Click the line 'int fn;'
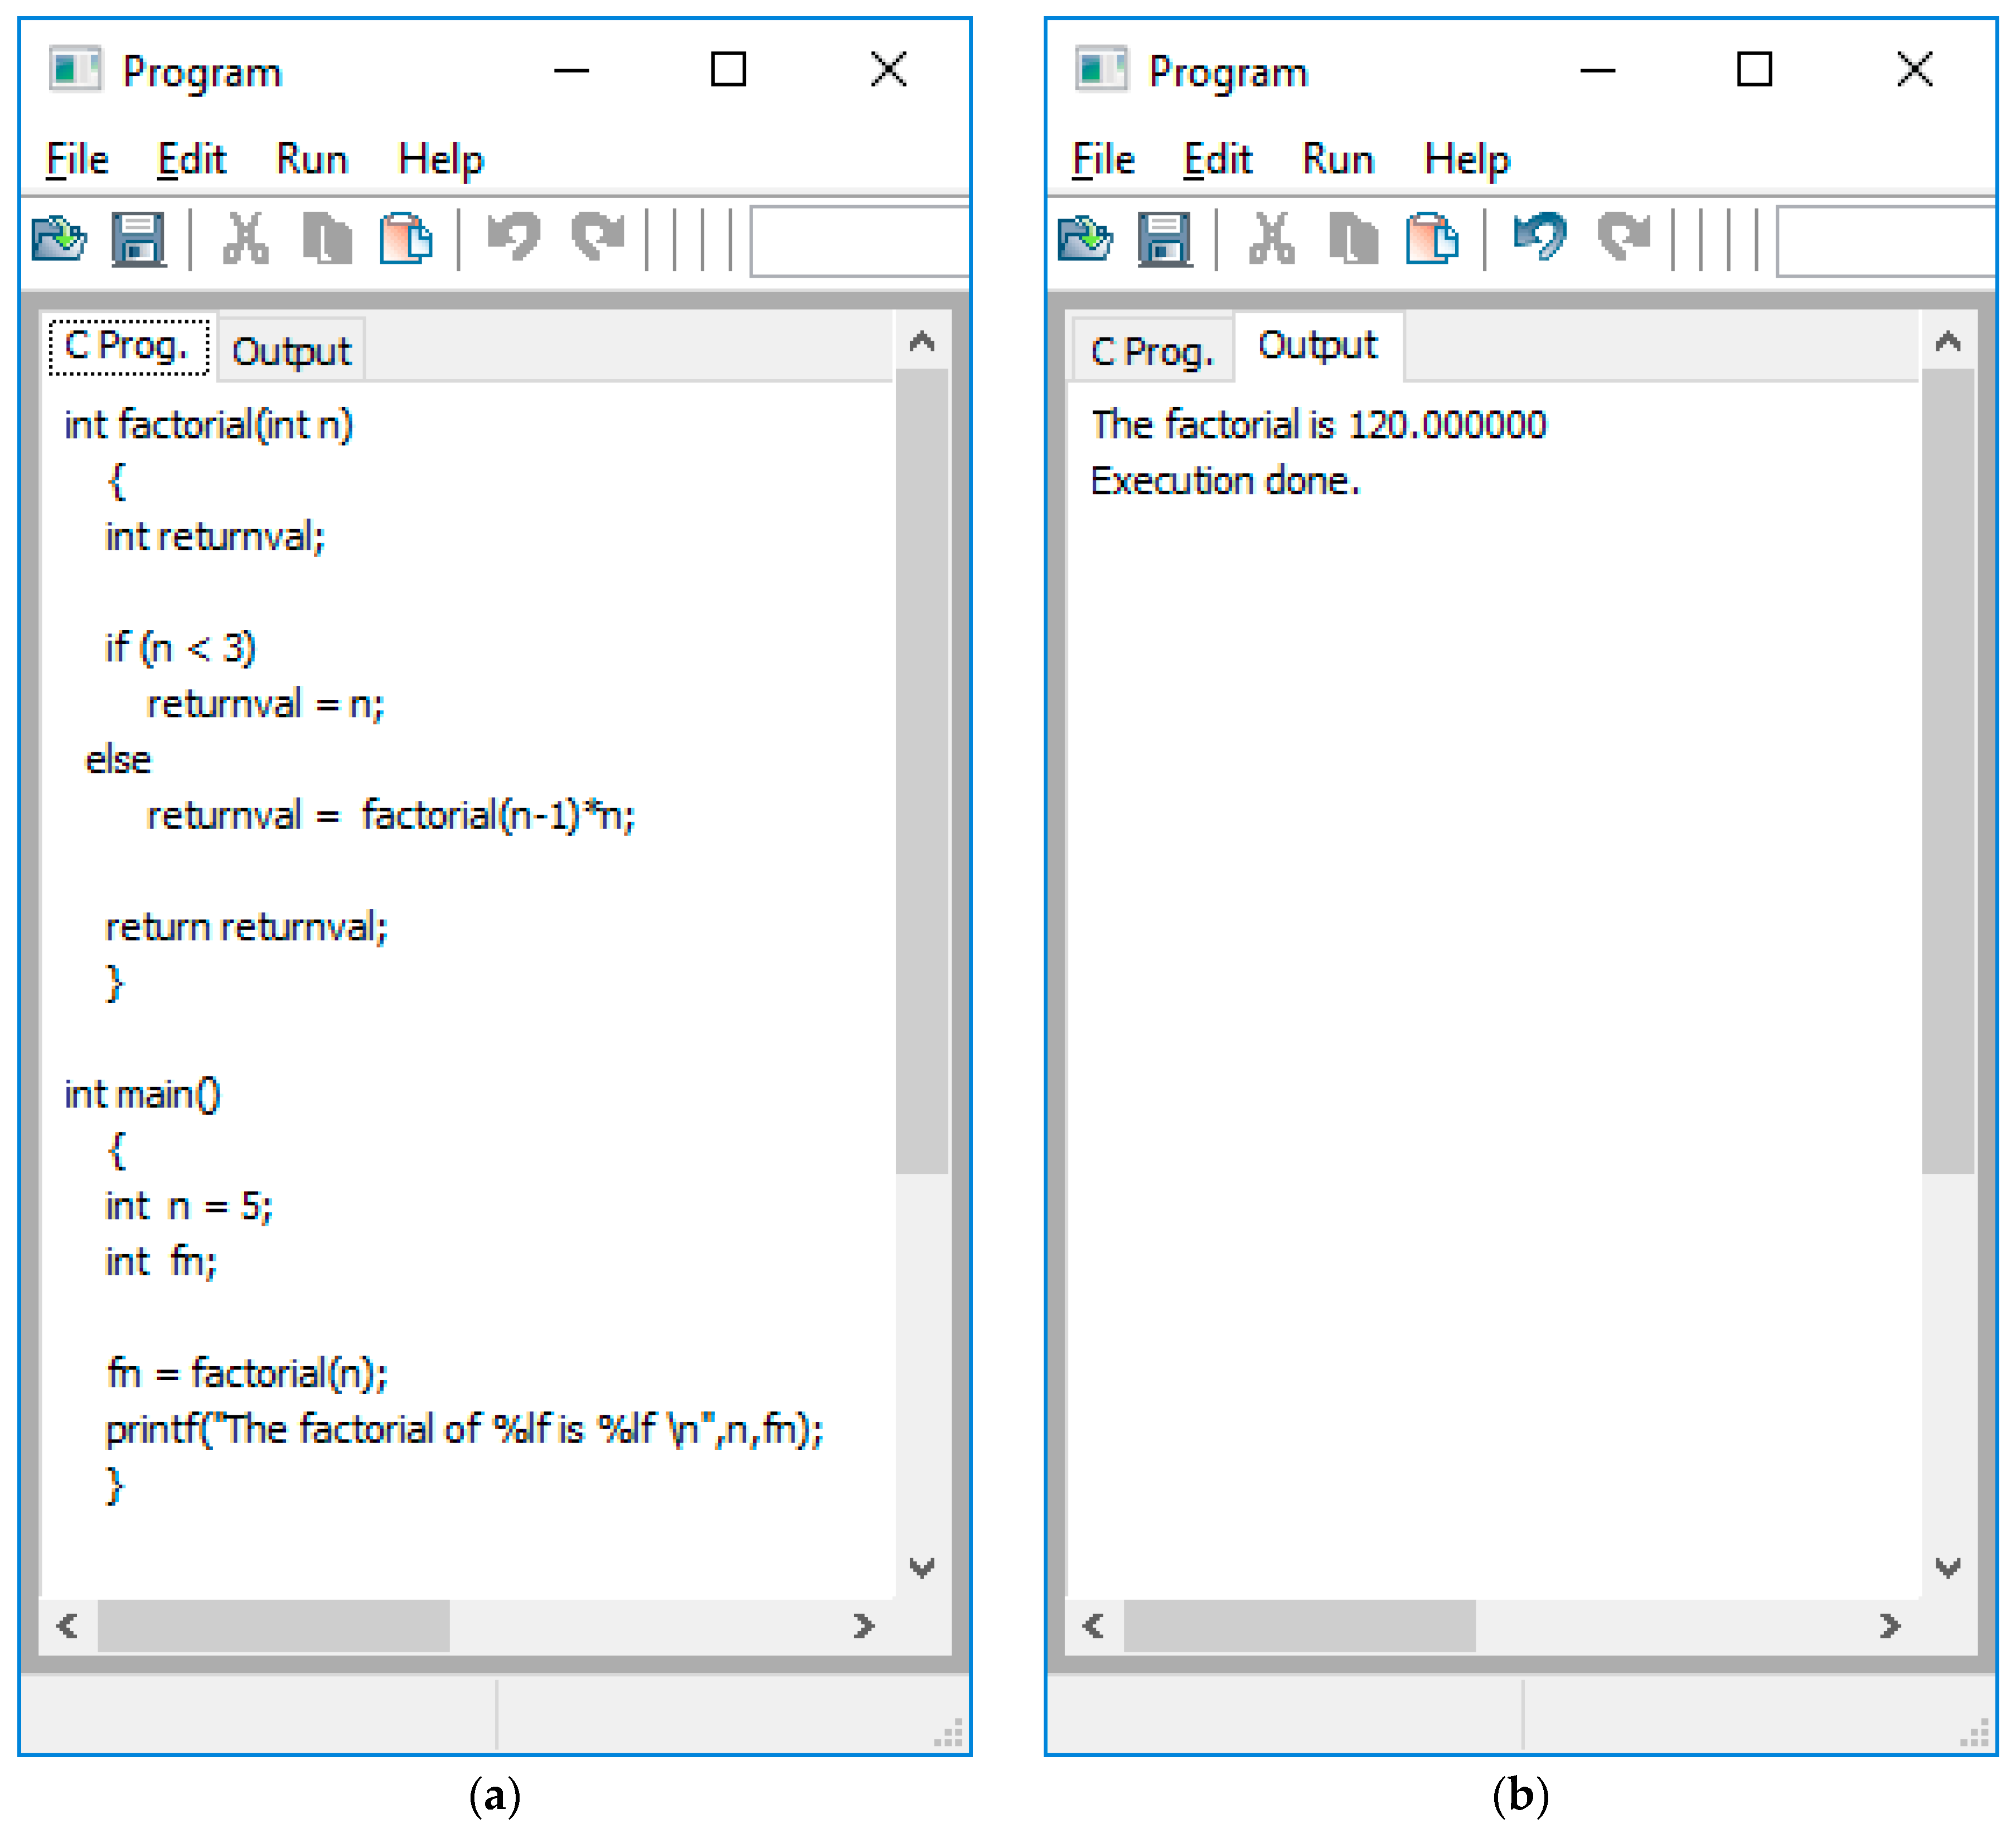This screenshot has width=2016, height=1838. click(161, 1262)
